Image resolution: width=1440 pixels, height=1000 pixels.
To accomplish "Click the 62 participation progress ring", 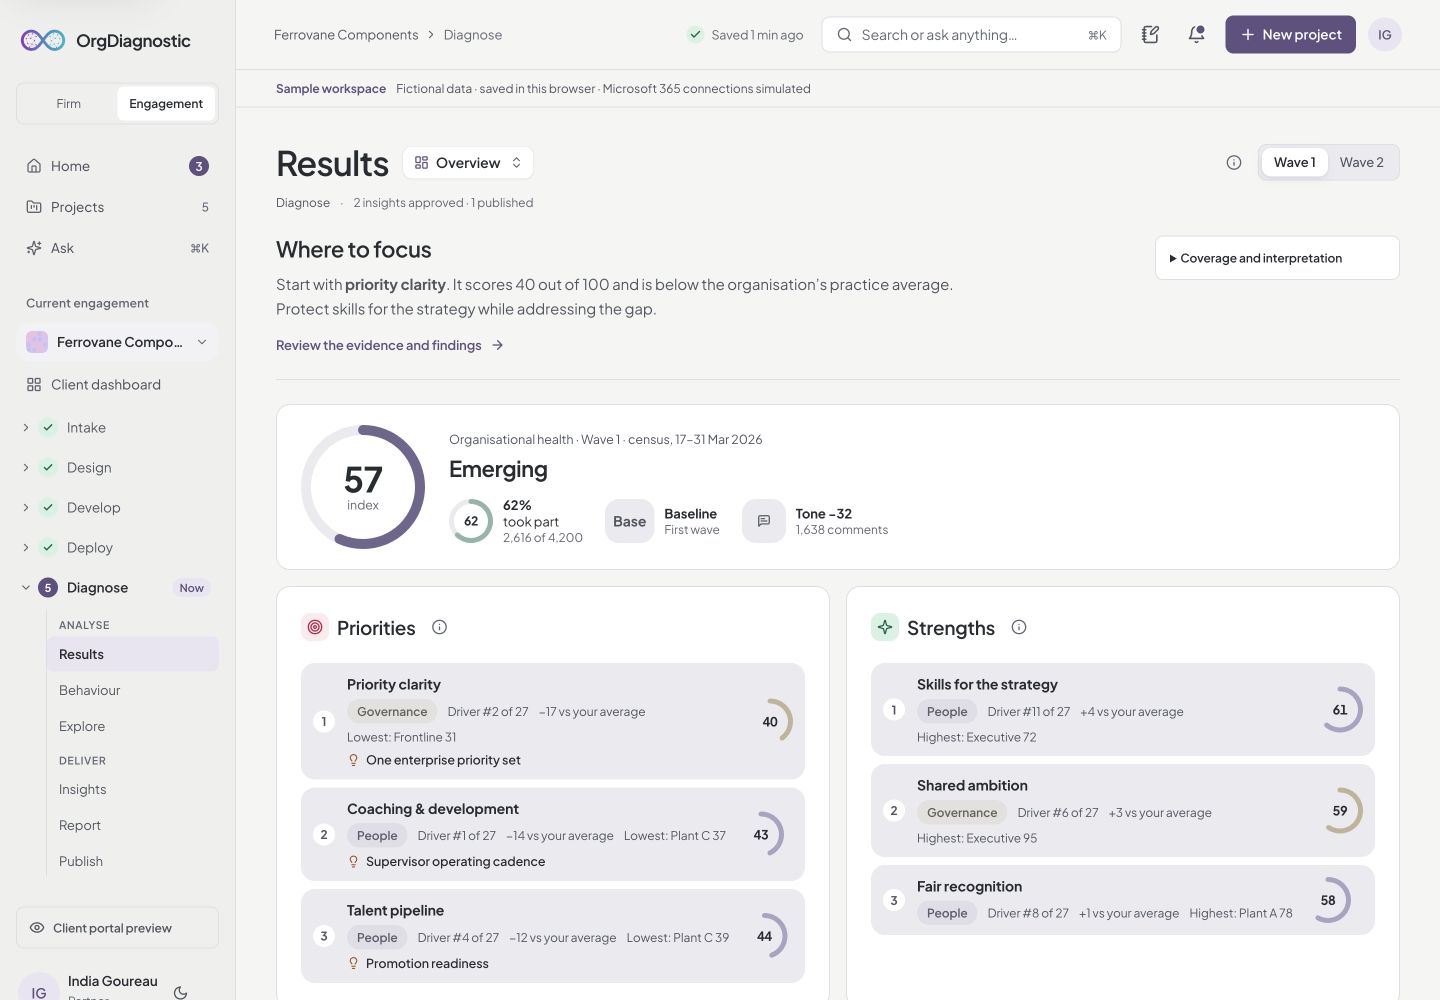I will pyautogui.click(x=471, y=521).
